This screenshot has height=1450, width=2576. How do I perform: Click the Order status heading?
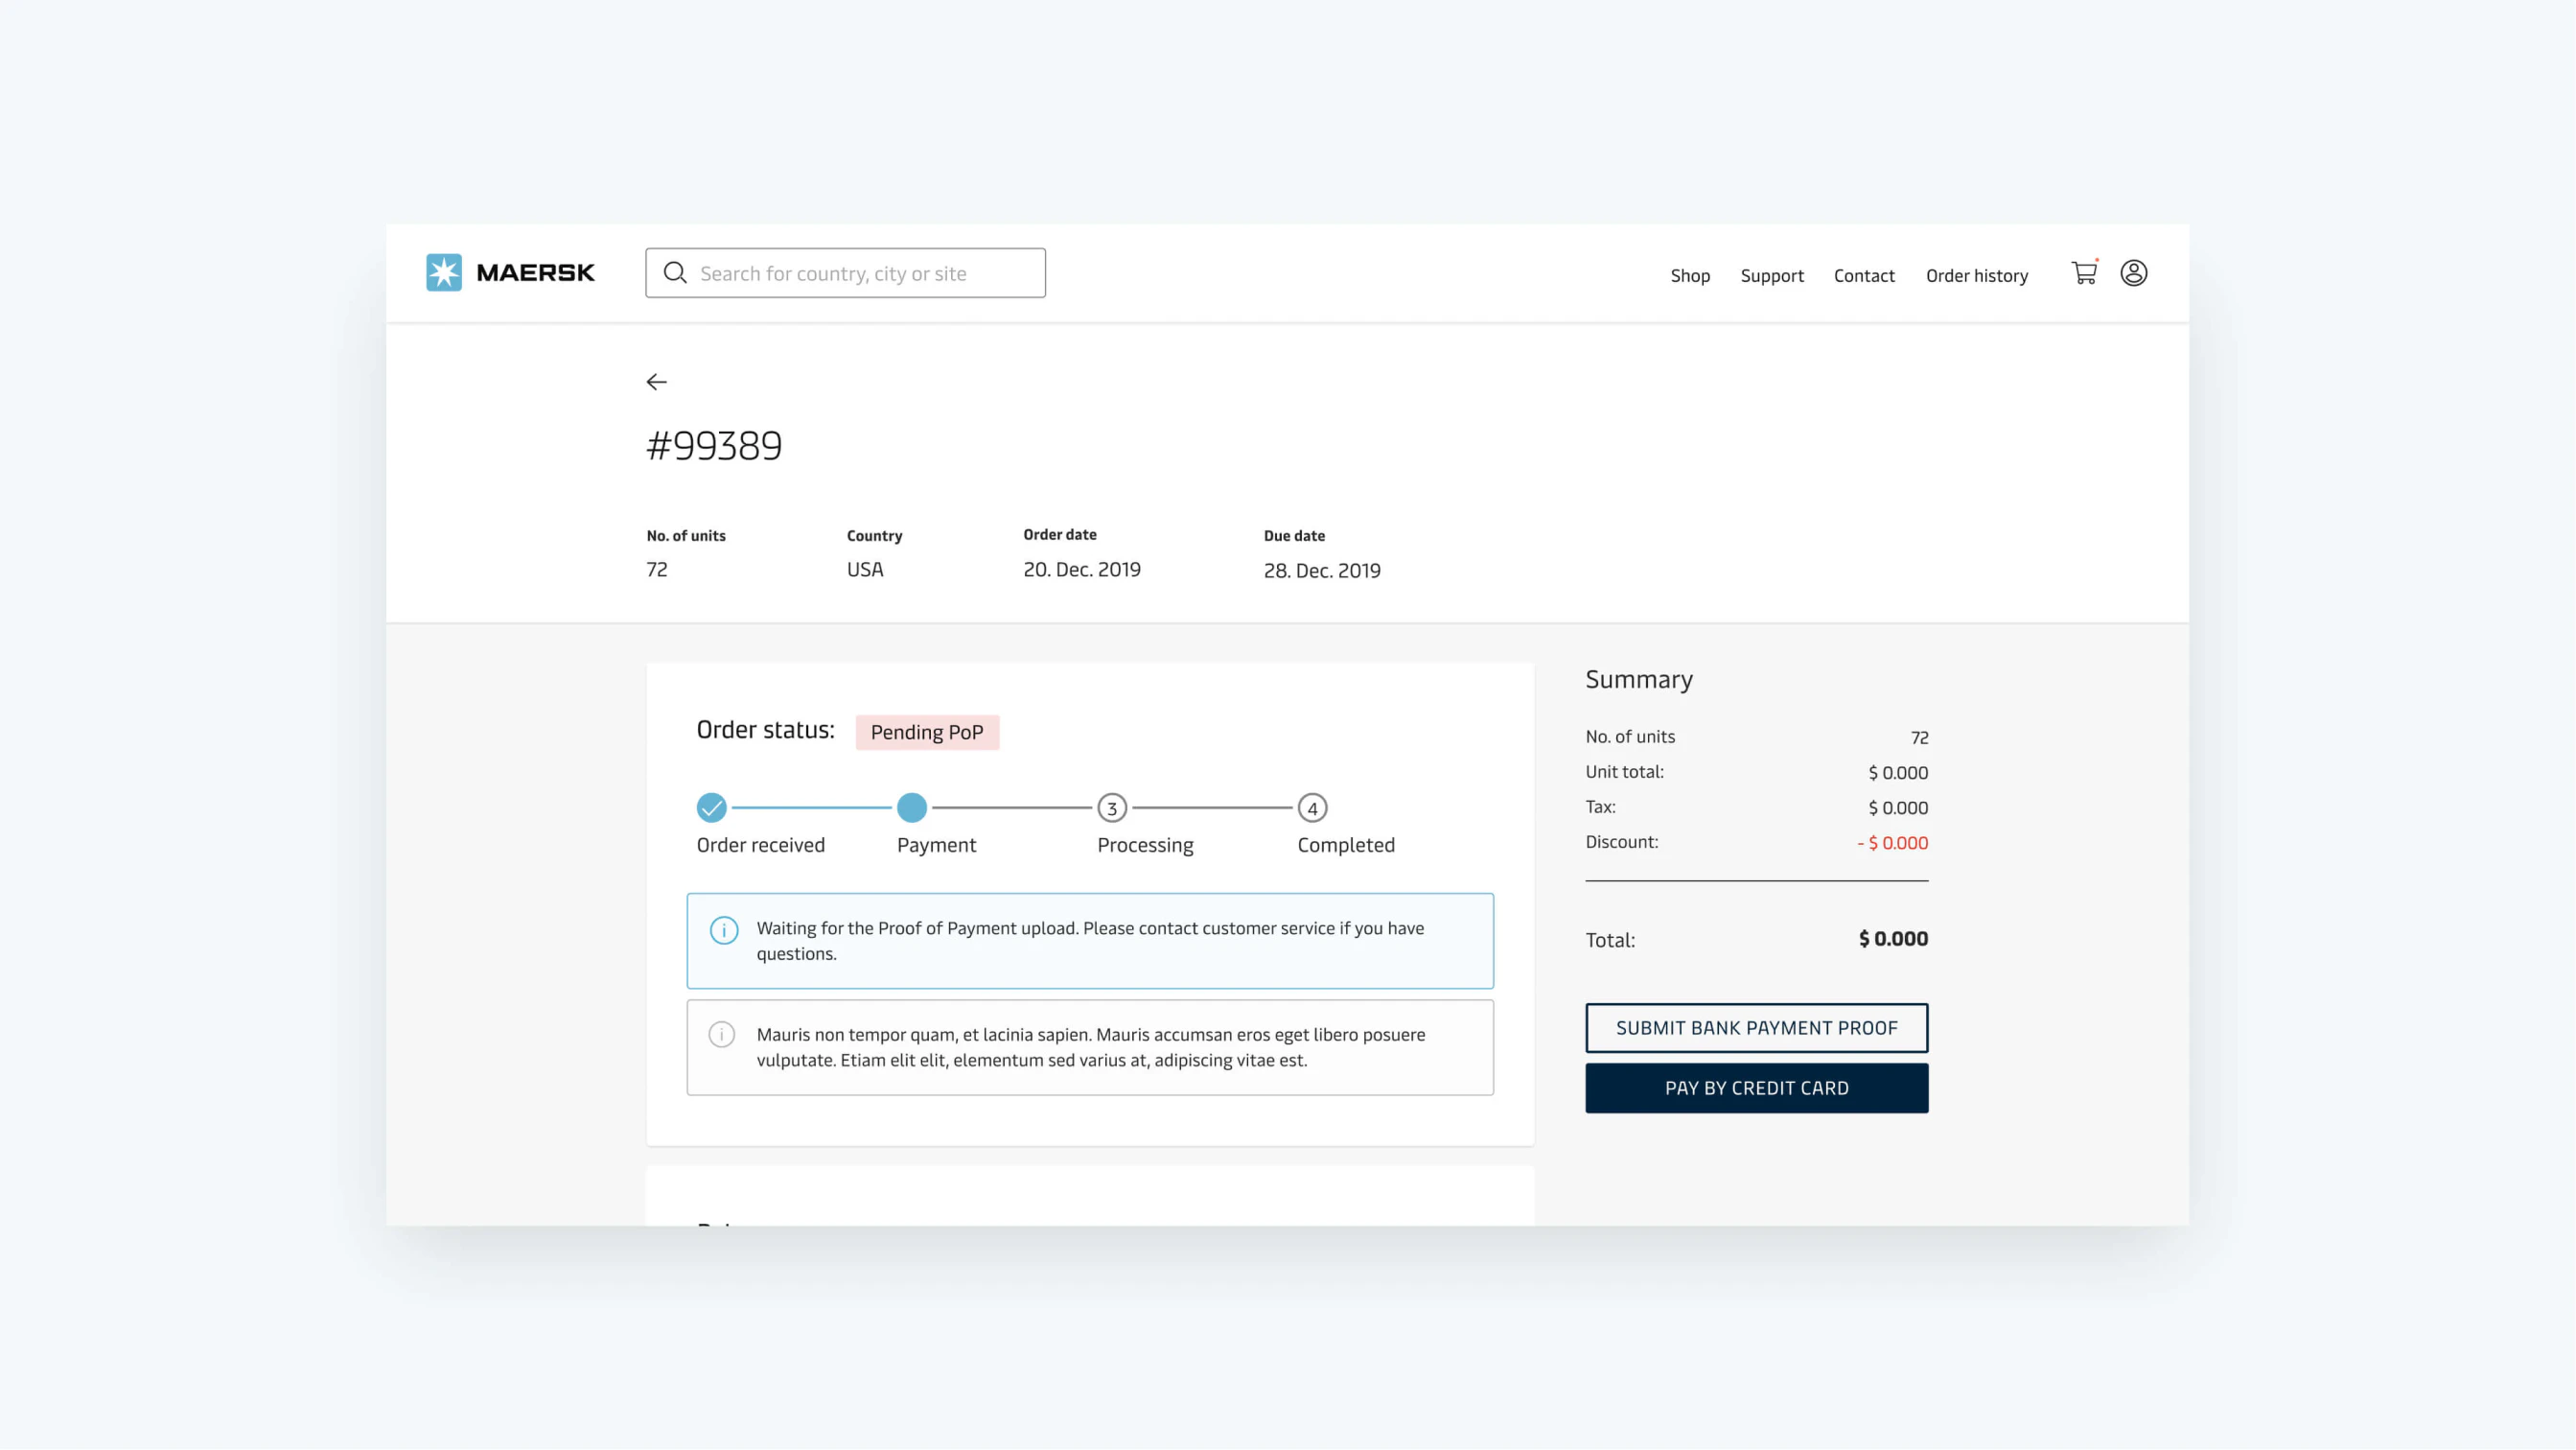tap(766, 730)
